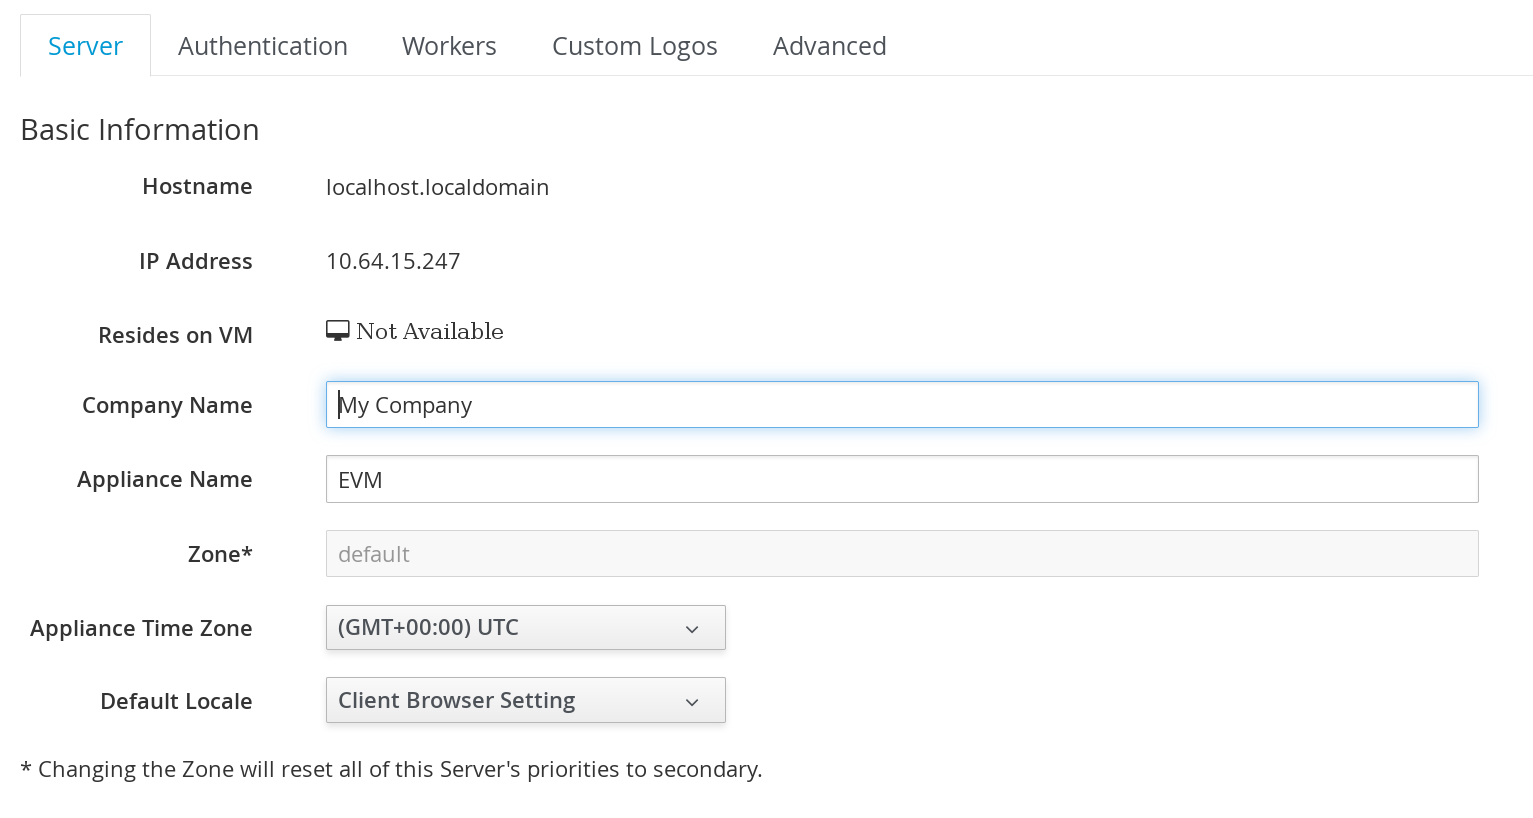Image resolution: width=1533 pixels, height=818 pixels.
Task: Click the Appliance Time Zone label
Action: click(x=141, y=629)
